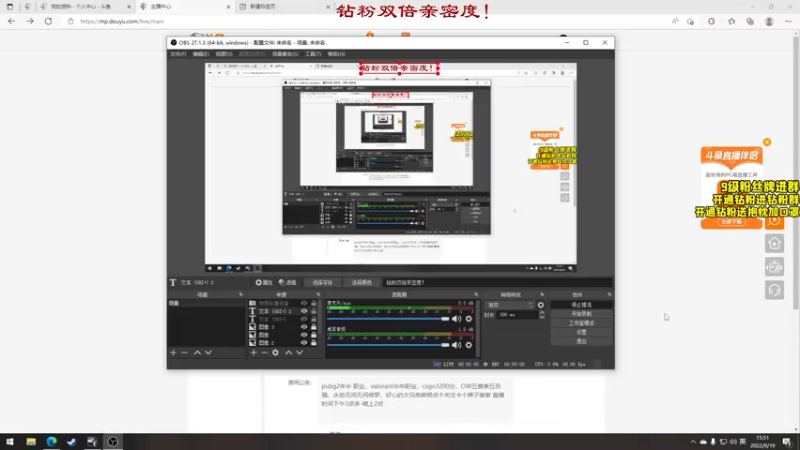Show hidden system tray icons chevron
Screen dimensions: 800x450
pyautogui.click(x=692, y=442)
